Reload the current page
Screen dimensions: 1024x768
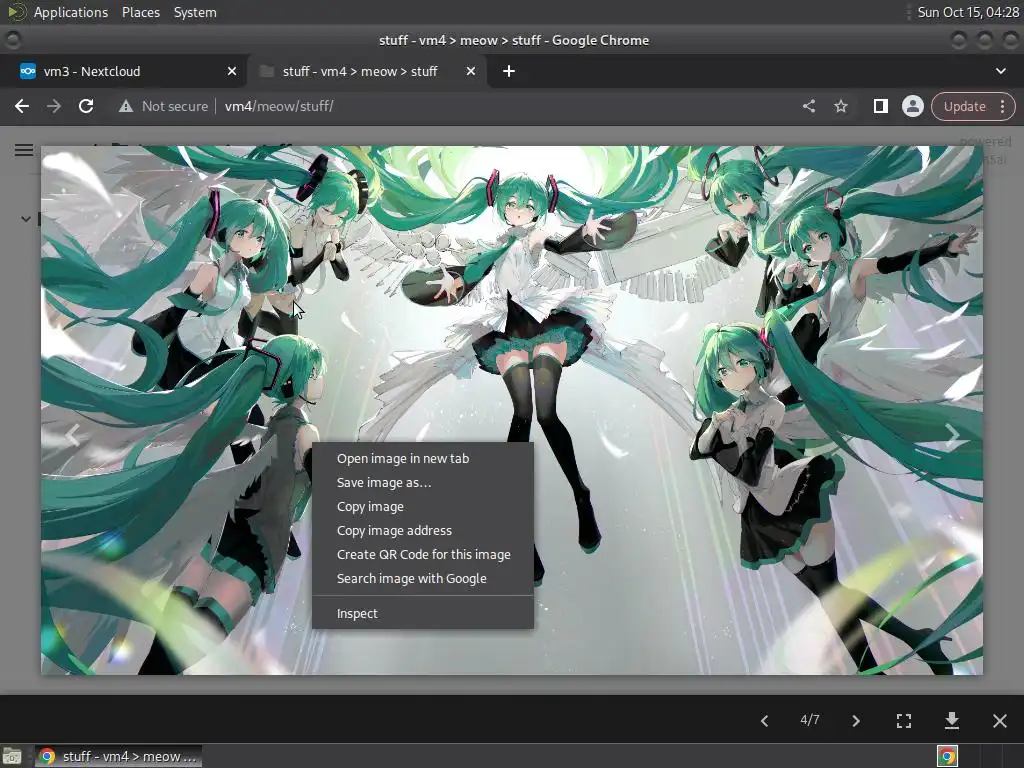(86, 106)
